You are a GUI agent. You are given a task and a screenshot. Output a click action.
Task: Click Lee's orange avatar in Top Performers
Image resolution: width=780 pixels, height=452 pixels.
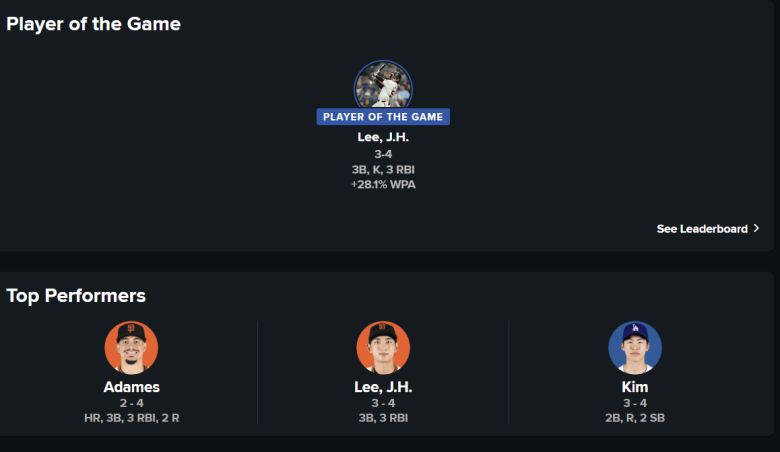pos(383,347)
